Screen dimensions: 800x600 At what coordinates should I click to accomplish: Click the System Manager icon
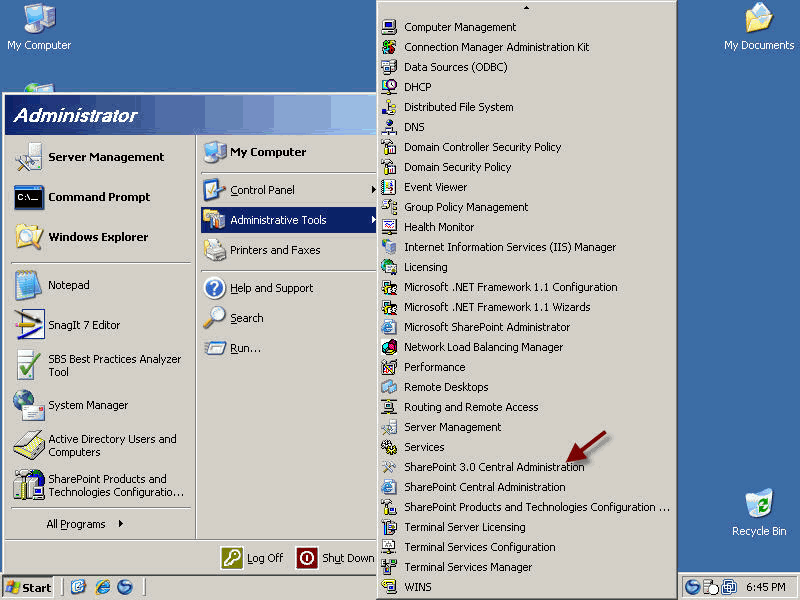(29, 405)
